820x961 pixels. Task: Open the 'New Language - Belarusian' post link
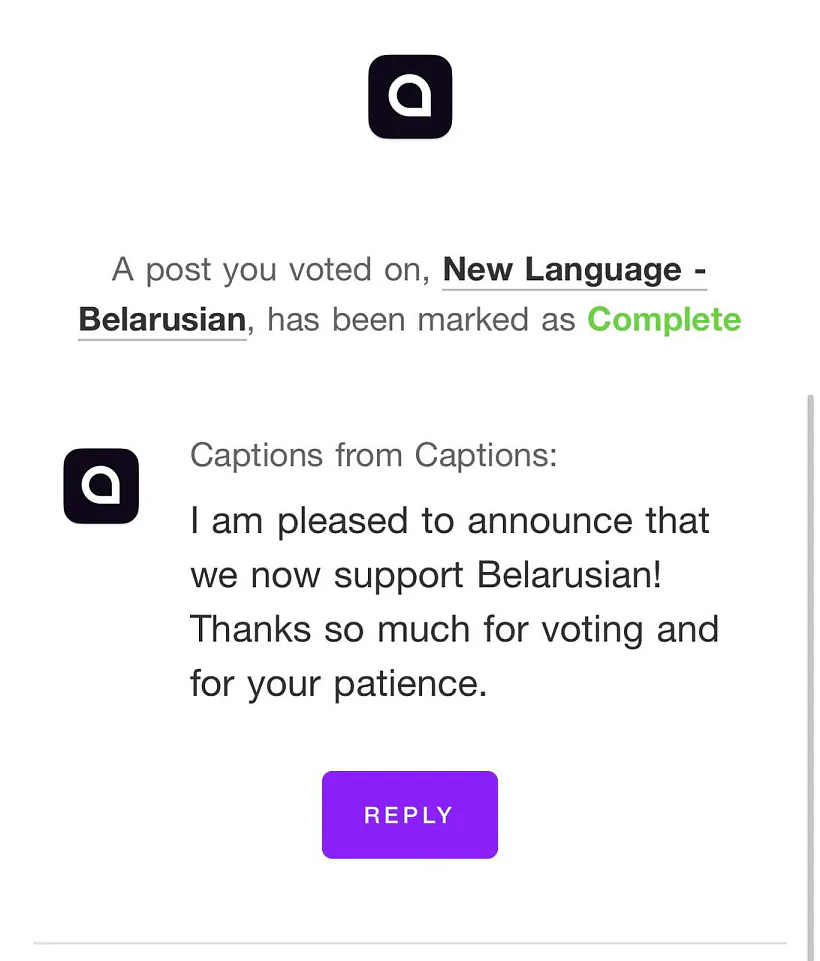pyautogui.click(x=574, y=270)
